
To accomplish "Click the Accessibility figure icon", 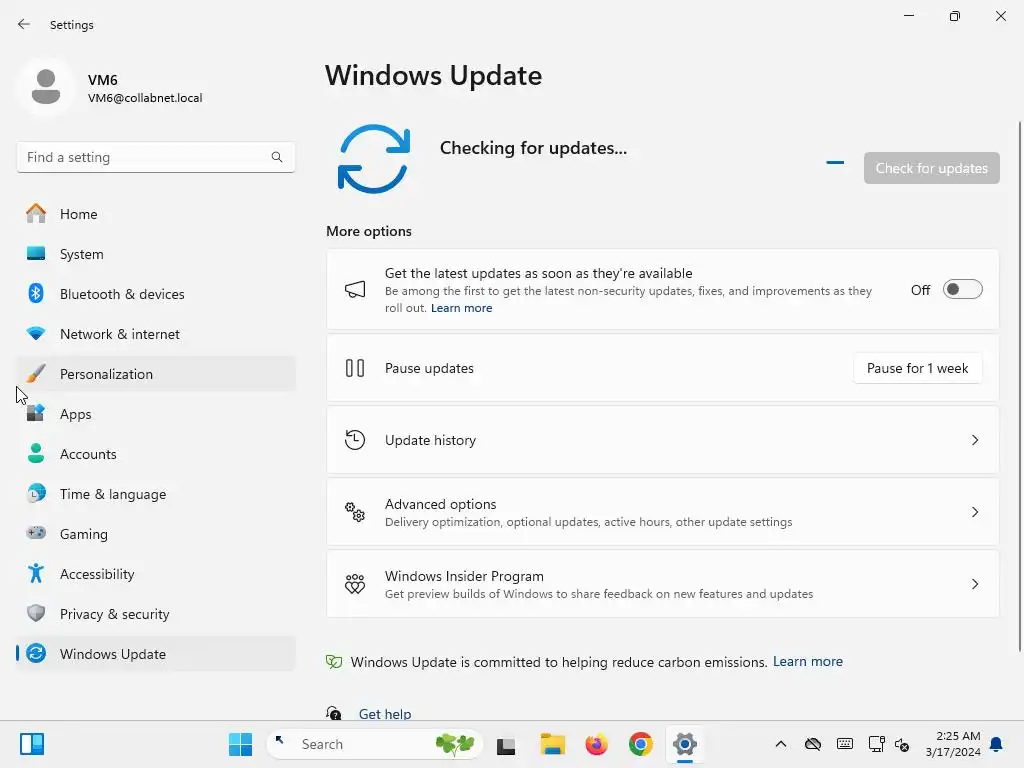I will point(36,573).
